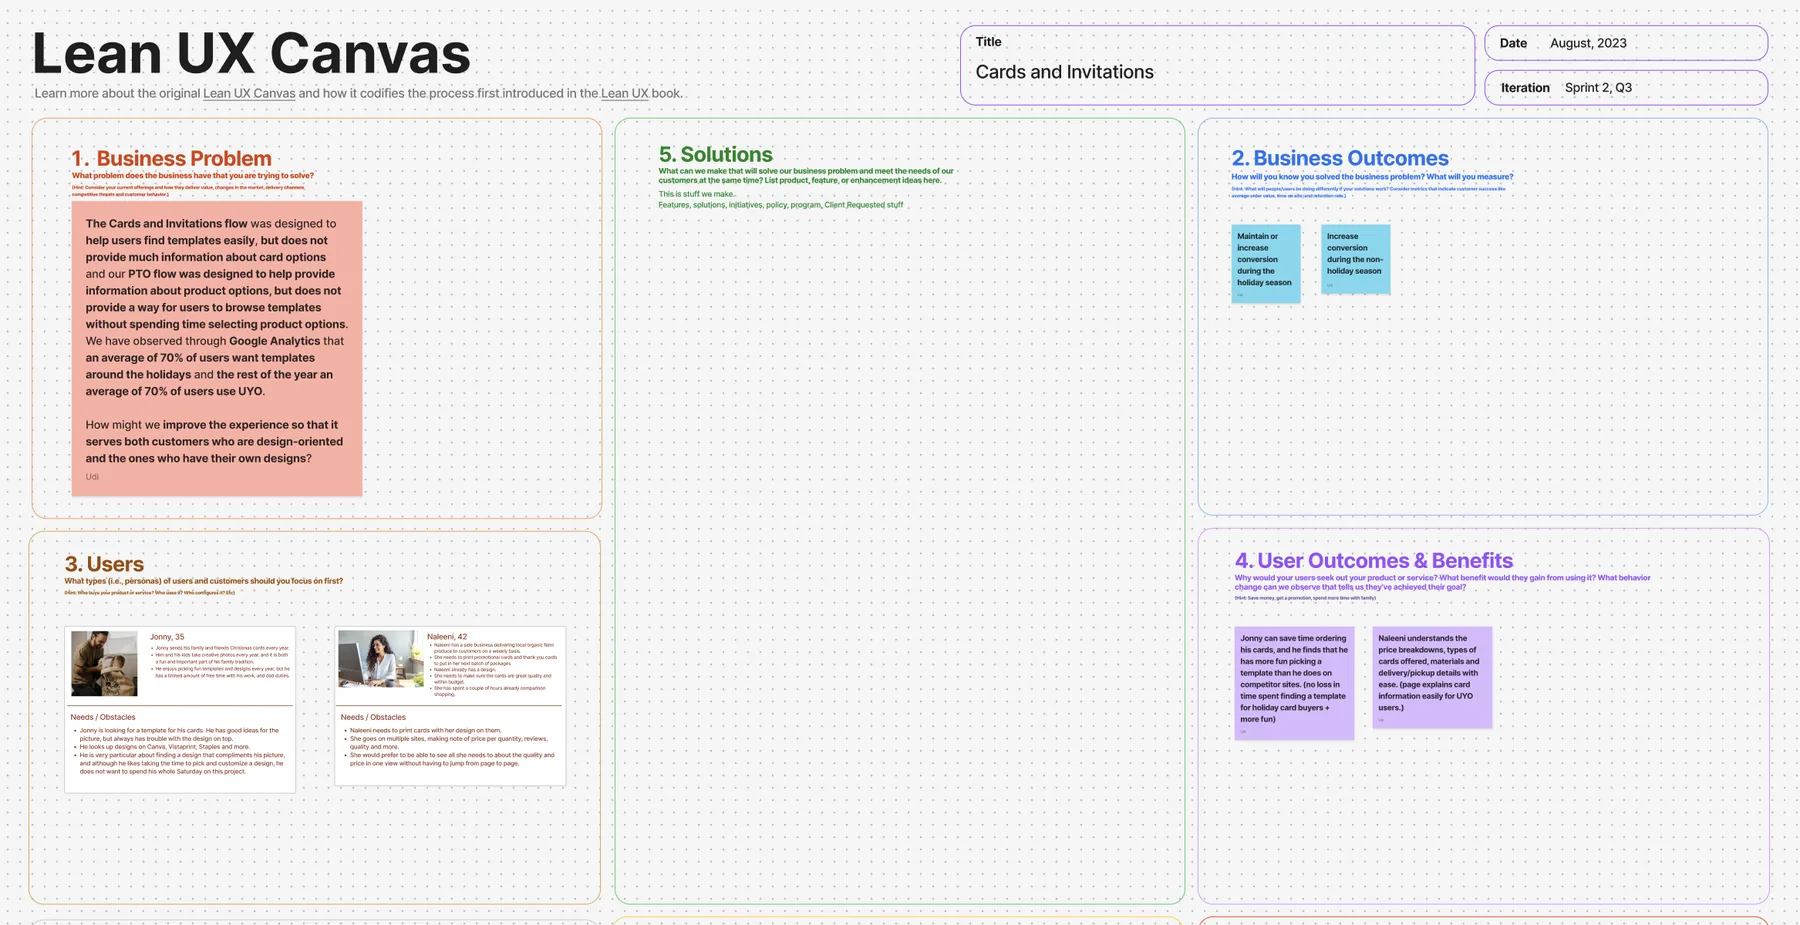Select 'What problem does the business have' subheading
The width and height of the screenshot is (1800, 925).
pos(193,176)
